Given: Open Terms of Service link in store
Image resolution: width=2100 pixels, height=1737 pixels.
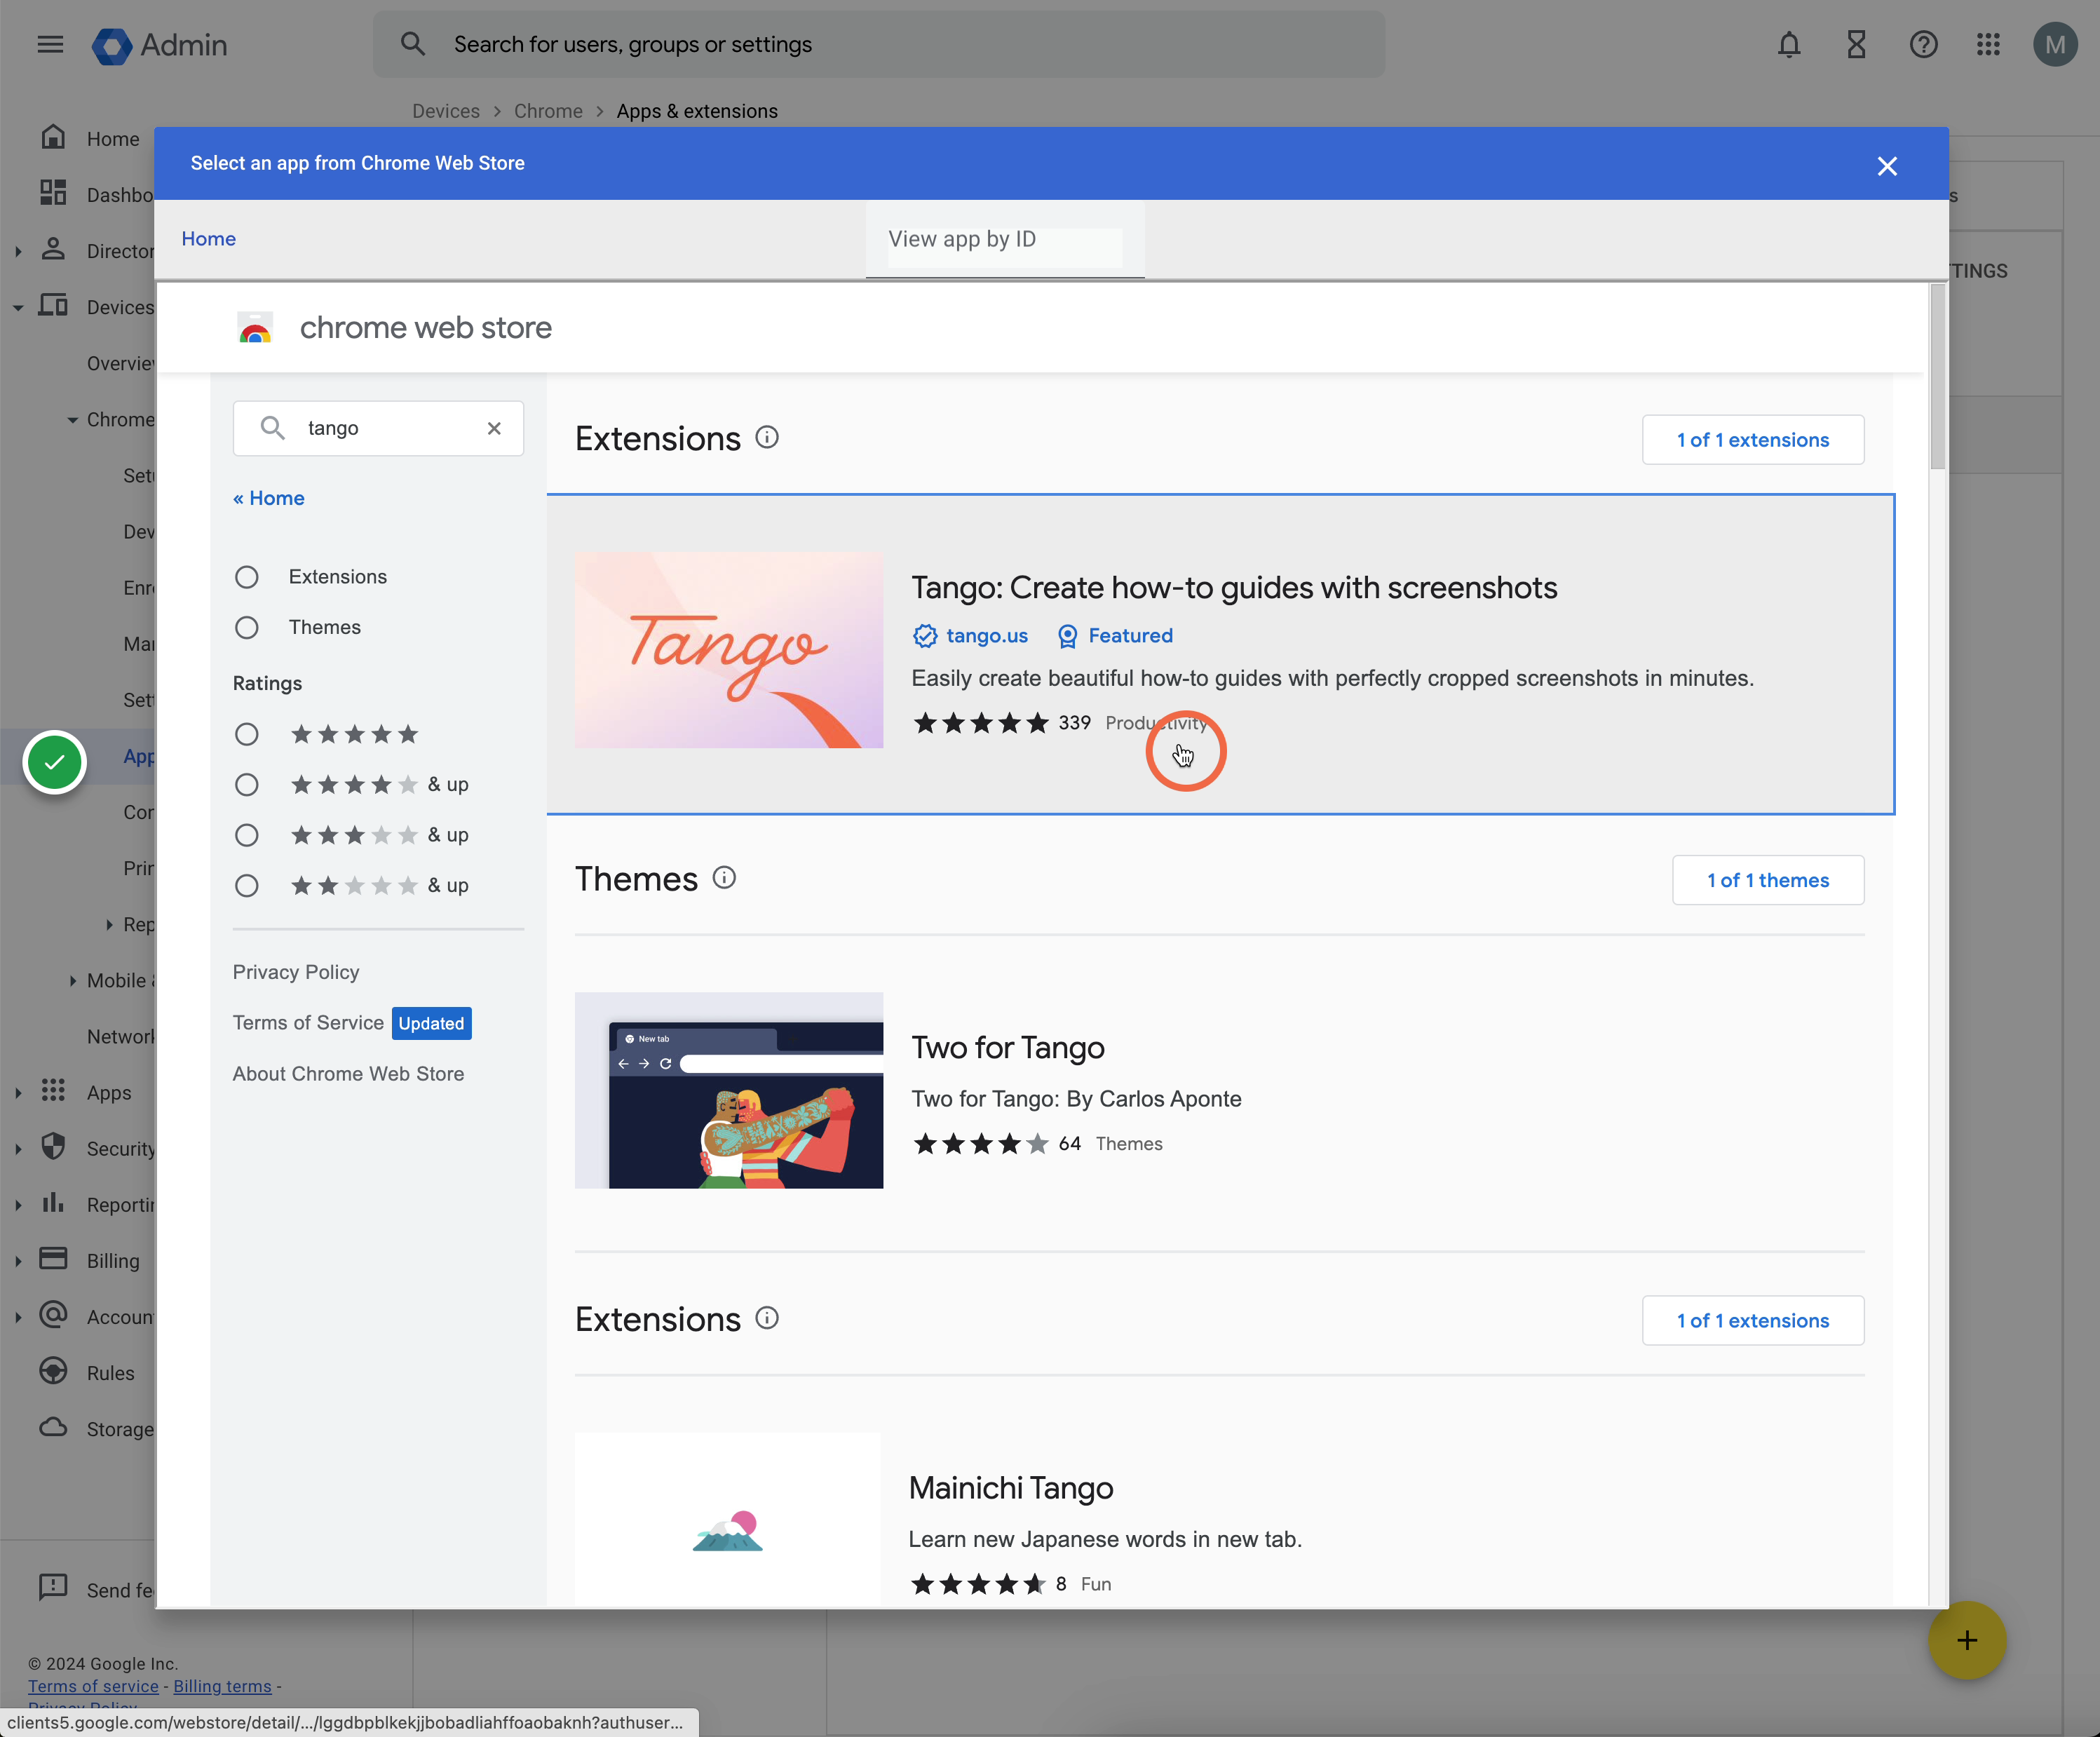Looking at the screenshot, I should [308, 1022].
